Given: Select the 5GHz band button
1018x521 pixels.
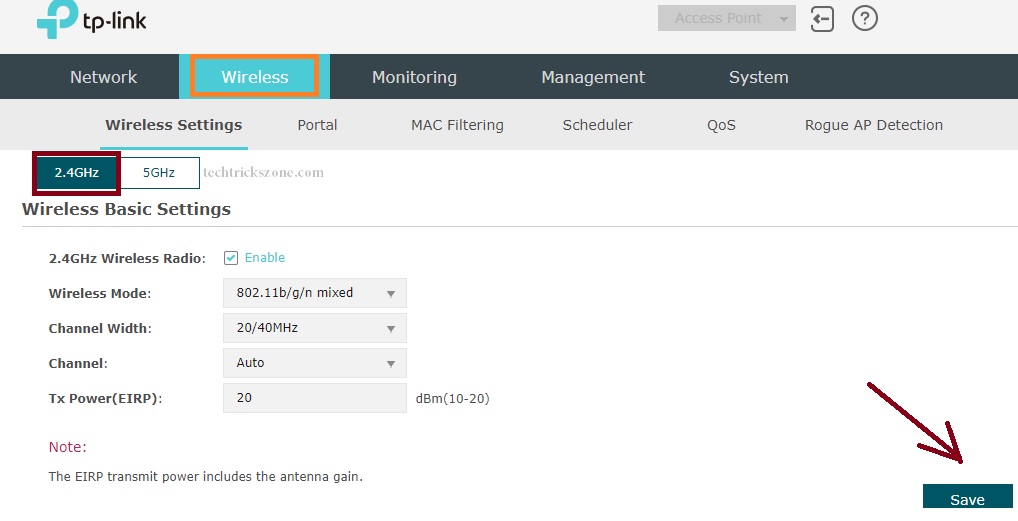Looking at the screenshot, I should click(x=159, y=173).
